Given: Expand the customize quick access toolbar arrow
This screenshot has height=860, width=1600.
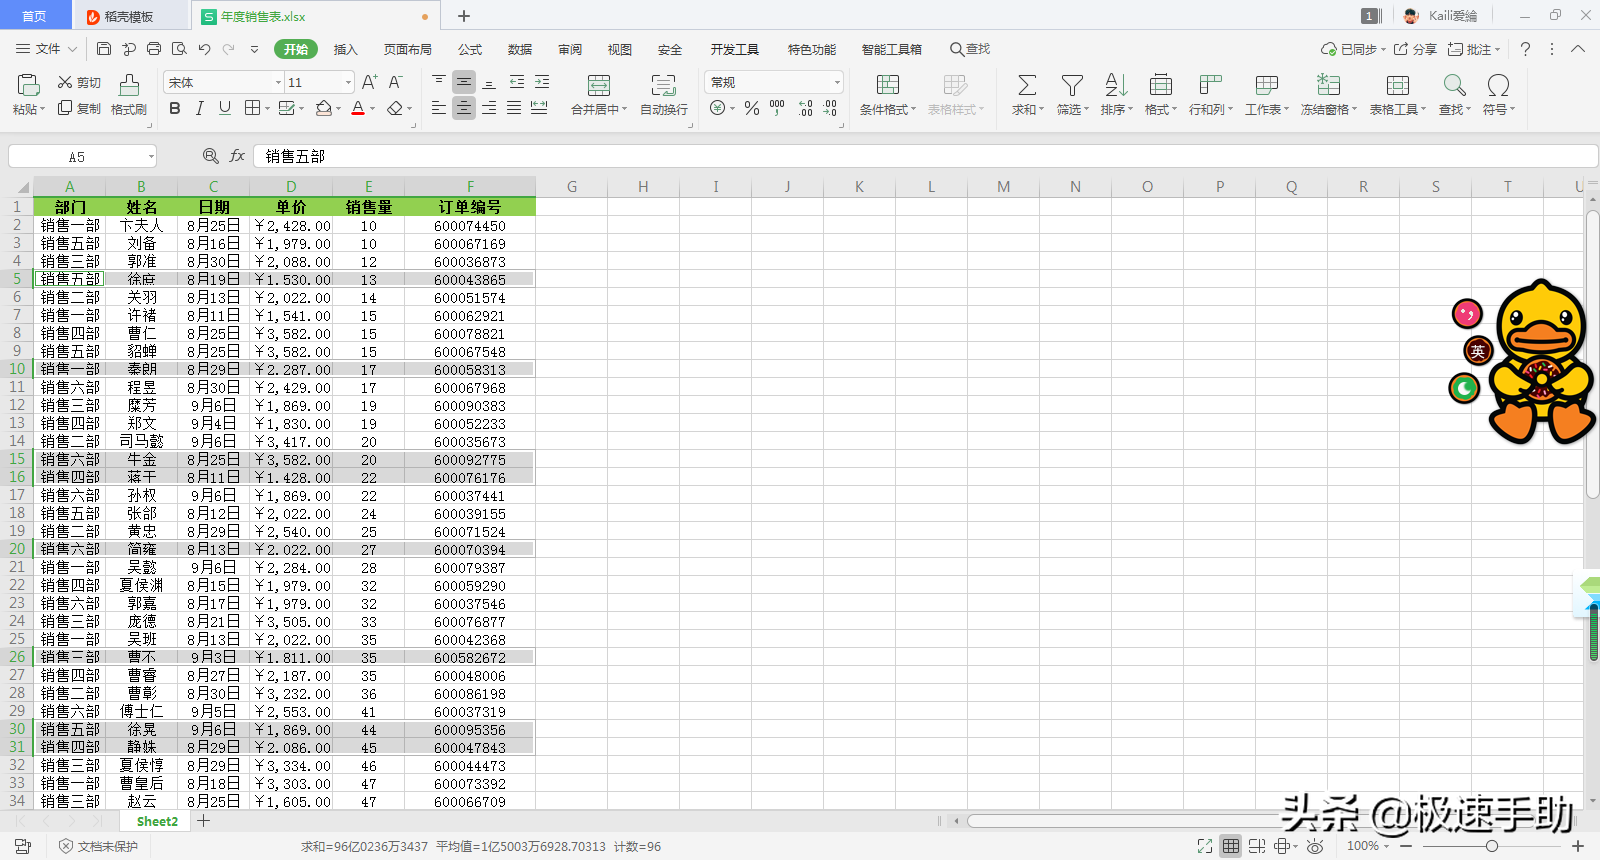Looking at the screenshot, I should pos(254,49).
